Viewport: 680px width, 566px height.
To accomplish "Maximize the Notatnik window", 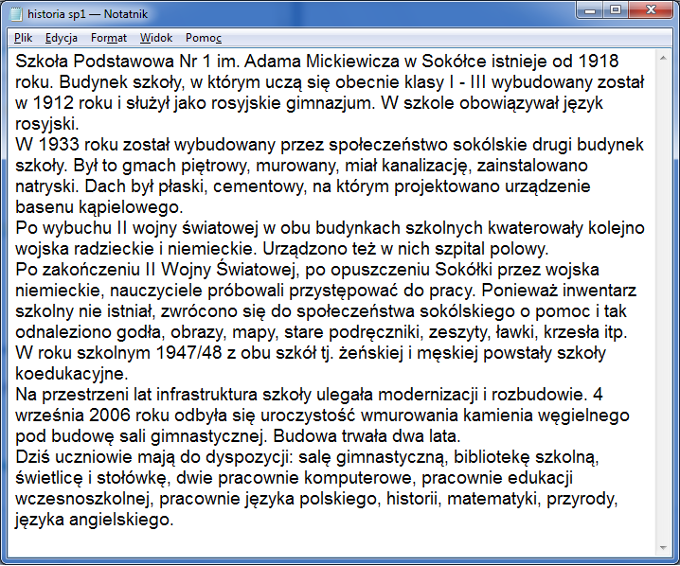I will click(615, 10).
